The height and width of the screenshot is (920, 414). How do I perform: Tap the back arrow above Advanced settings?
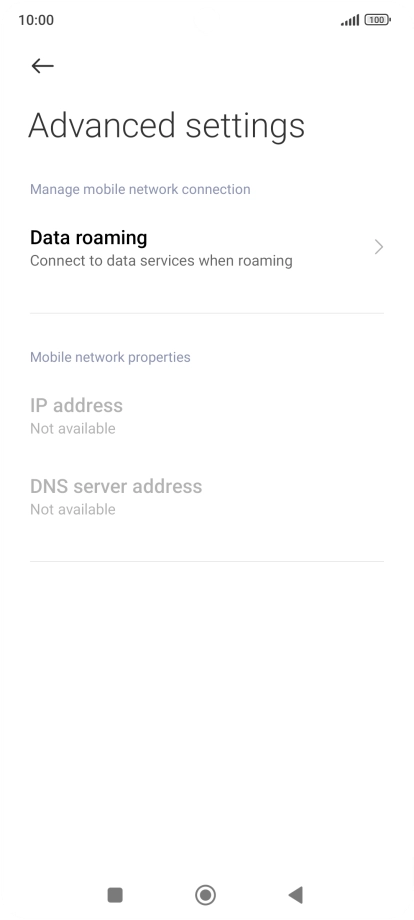[x=42, y=66]
